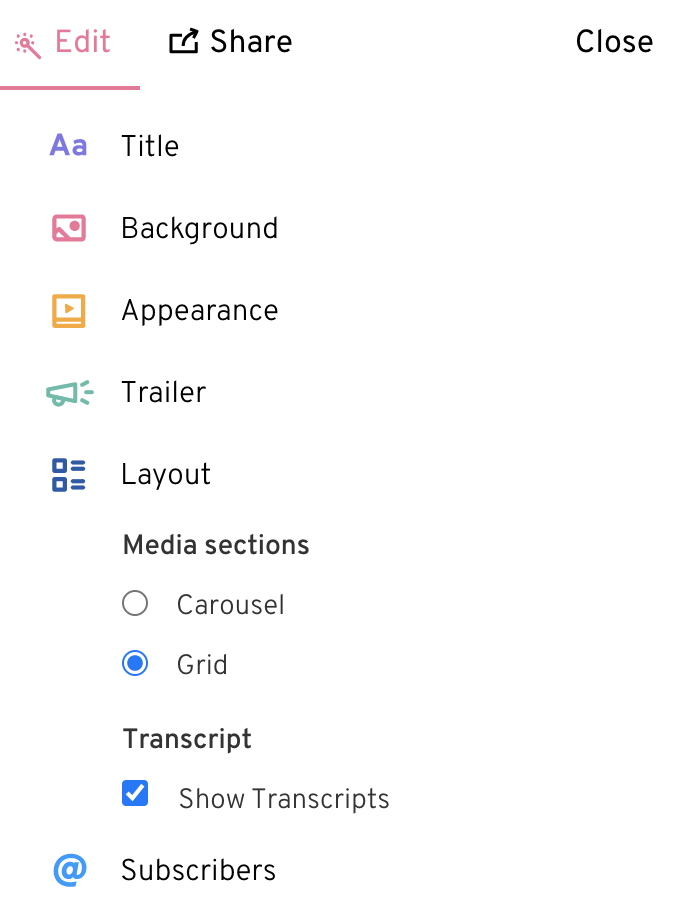The height and width of the screenshot is (918, 684).
Task: Click the Share arrow icon
Action: [184, 41]
